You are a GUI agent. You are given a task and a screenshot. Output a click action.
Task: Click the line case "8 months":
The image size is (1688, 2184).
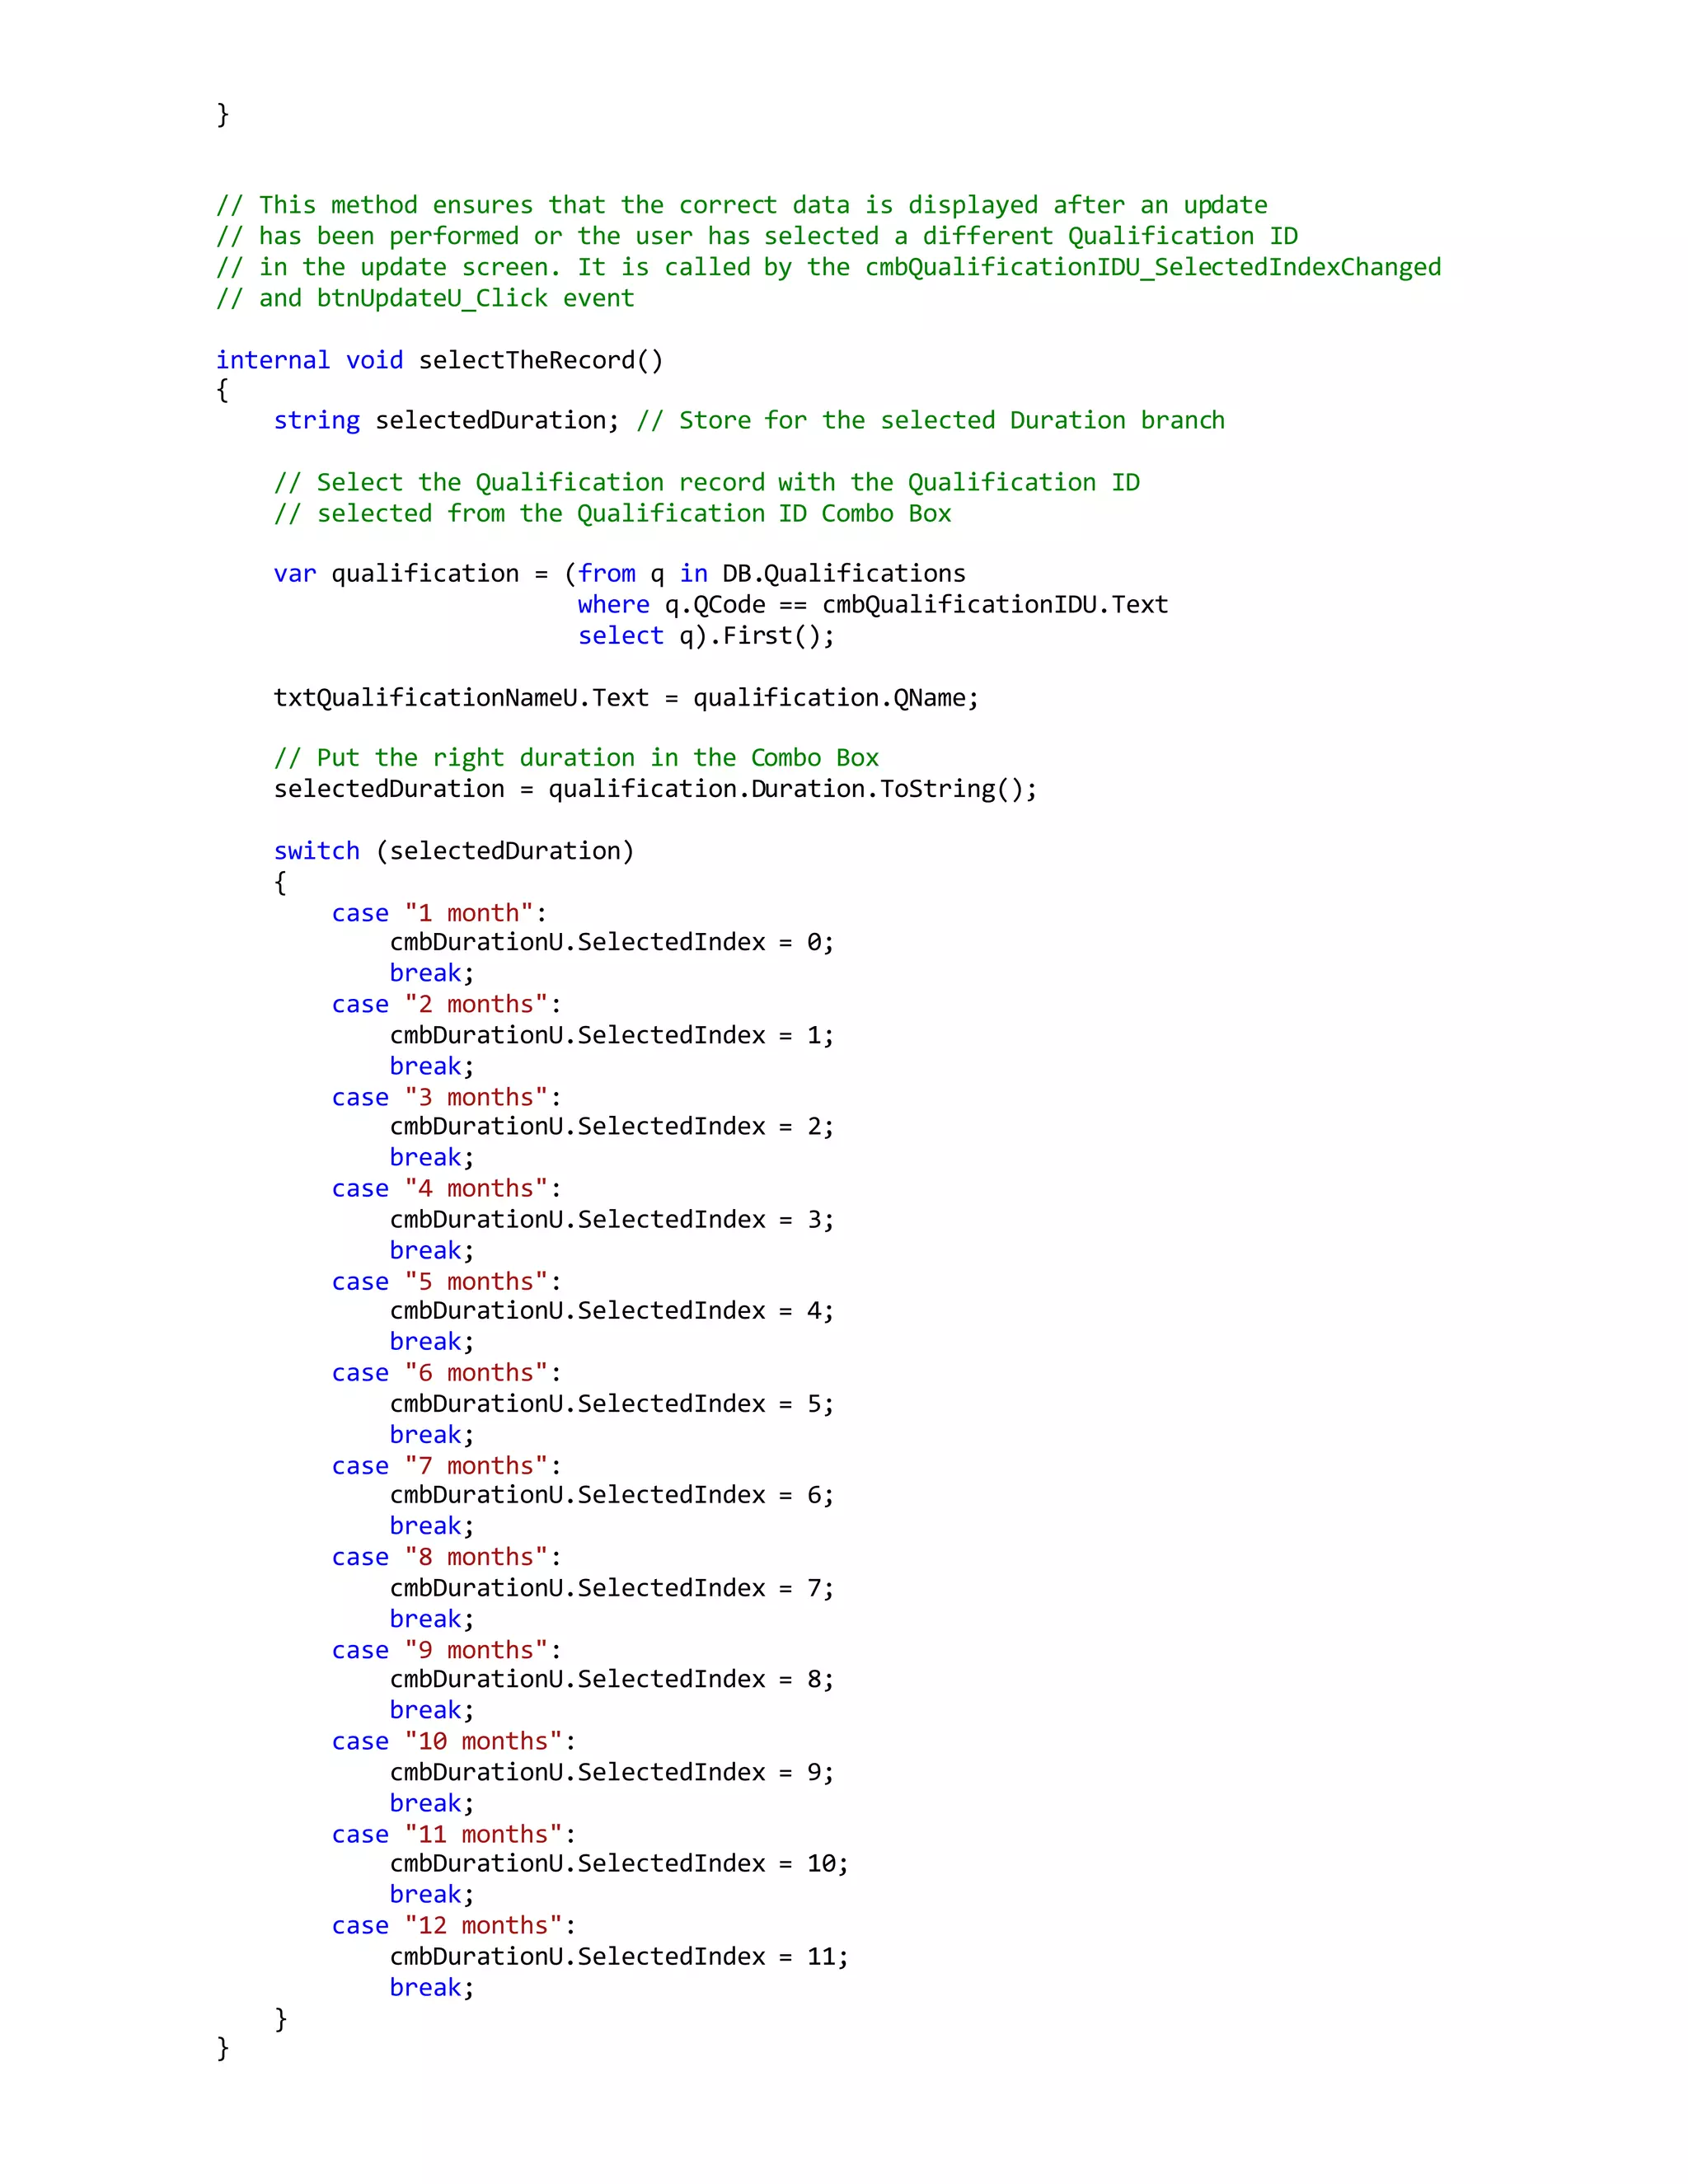point(447,1556)
